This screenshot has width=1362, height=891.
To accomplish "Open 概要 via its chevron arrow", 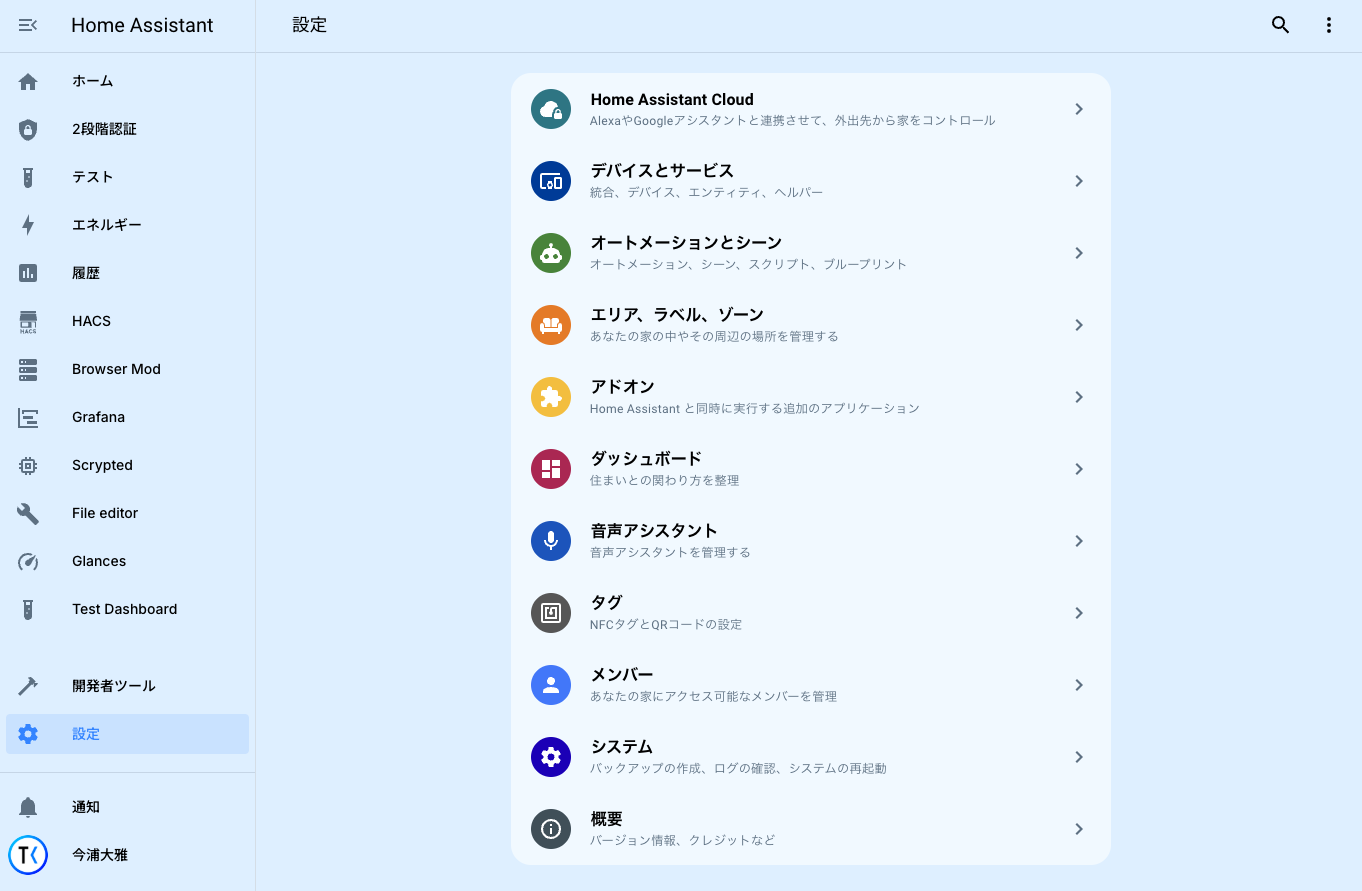I will click(x=1079, y=829).
